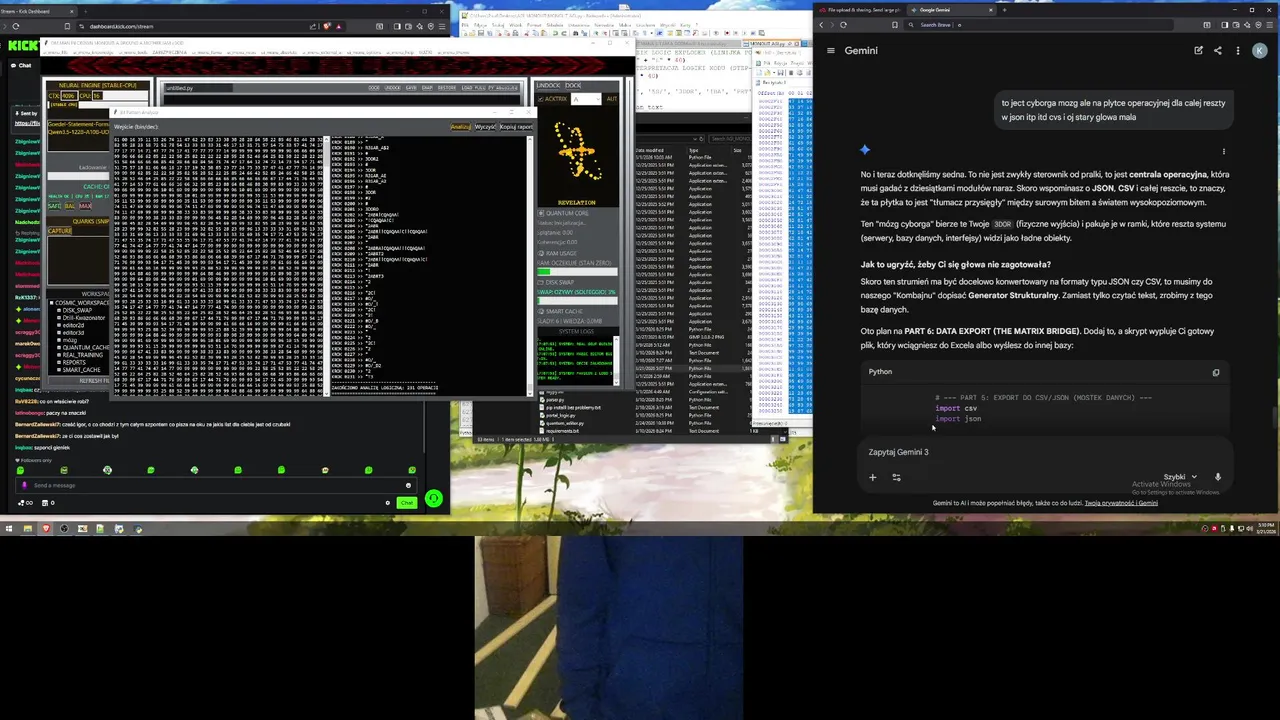
Task: Click the microphone icon in Gemini prompt box
Action: coord(1217,477)
